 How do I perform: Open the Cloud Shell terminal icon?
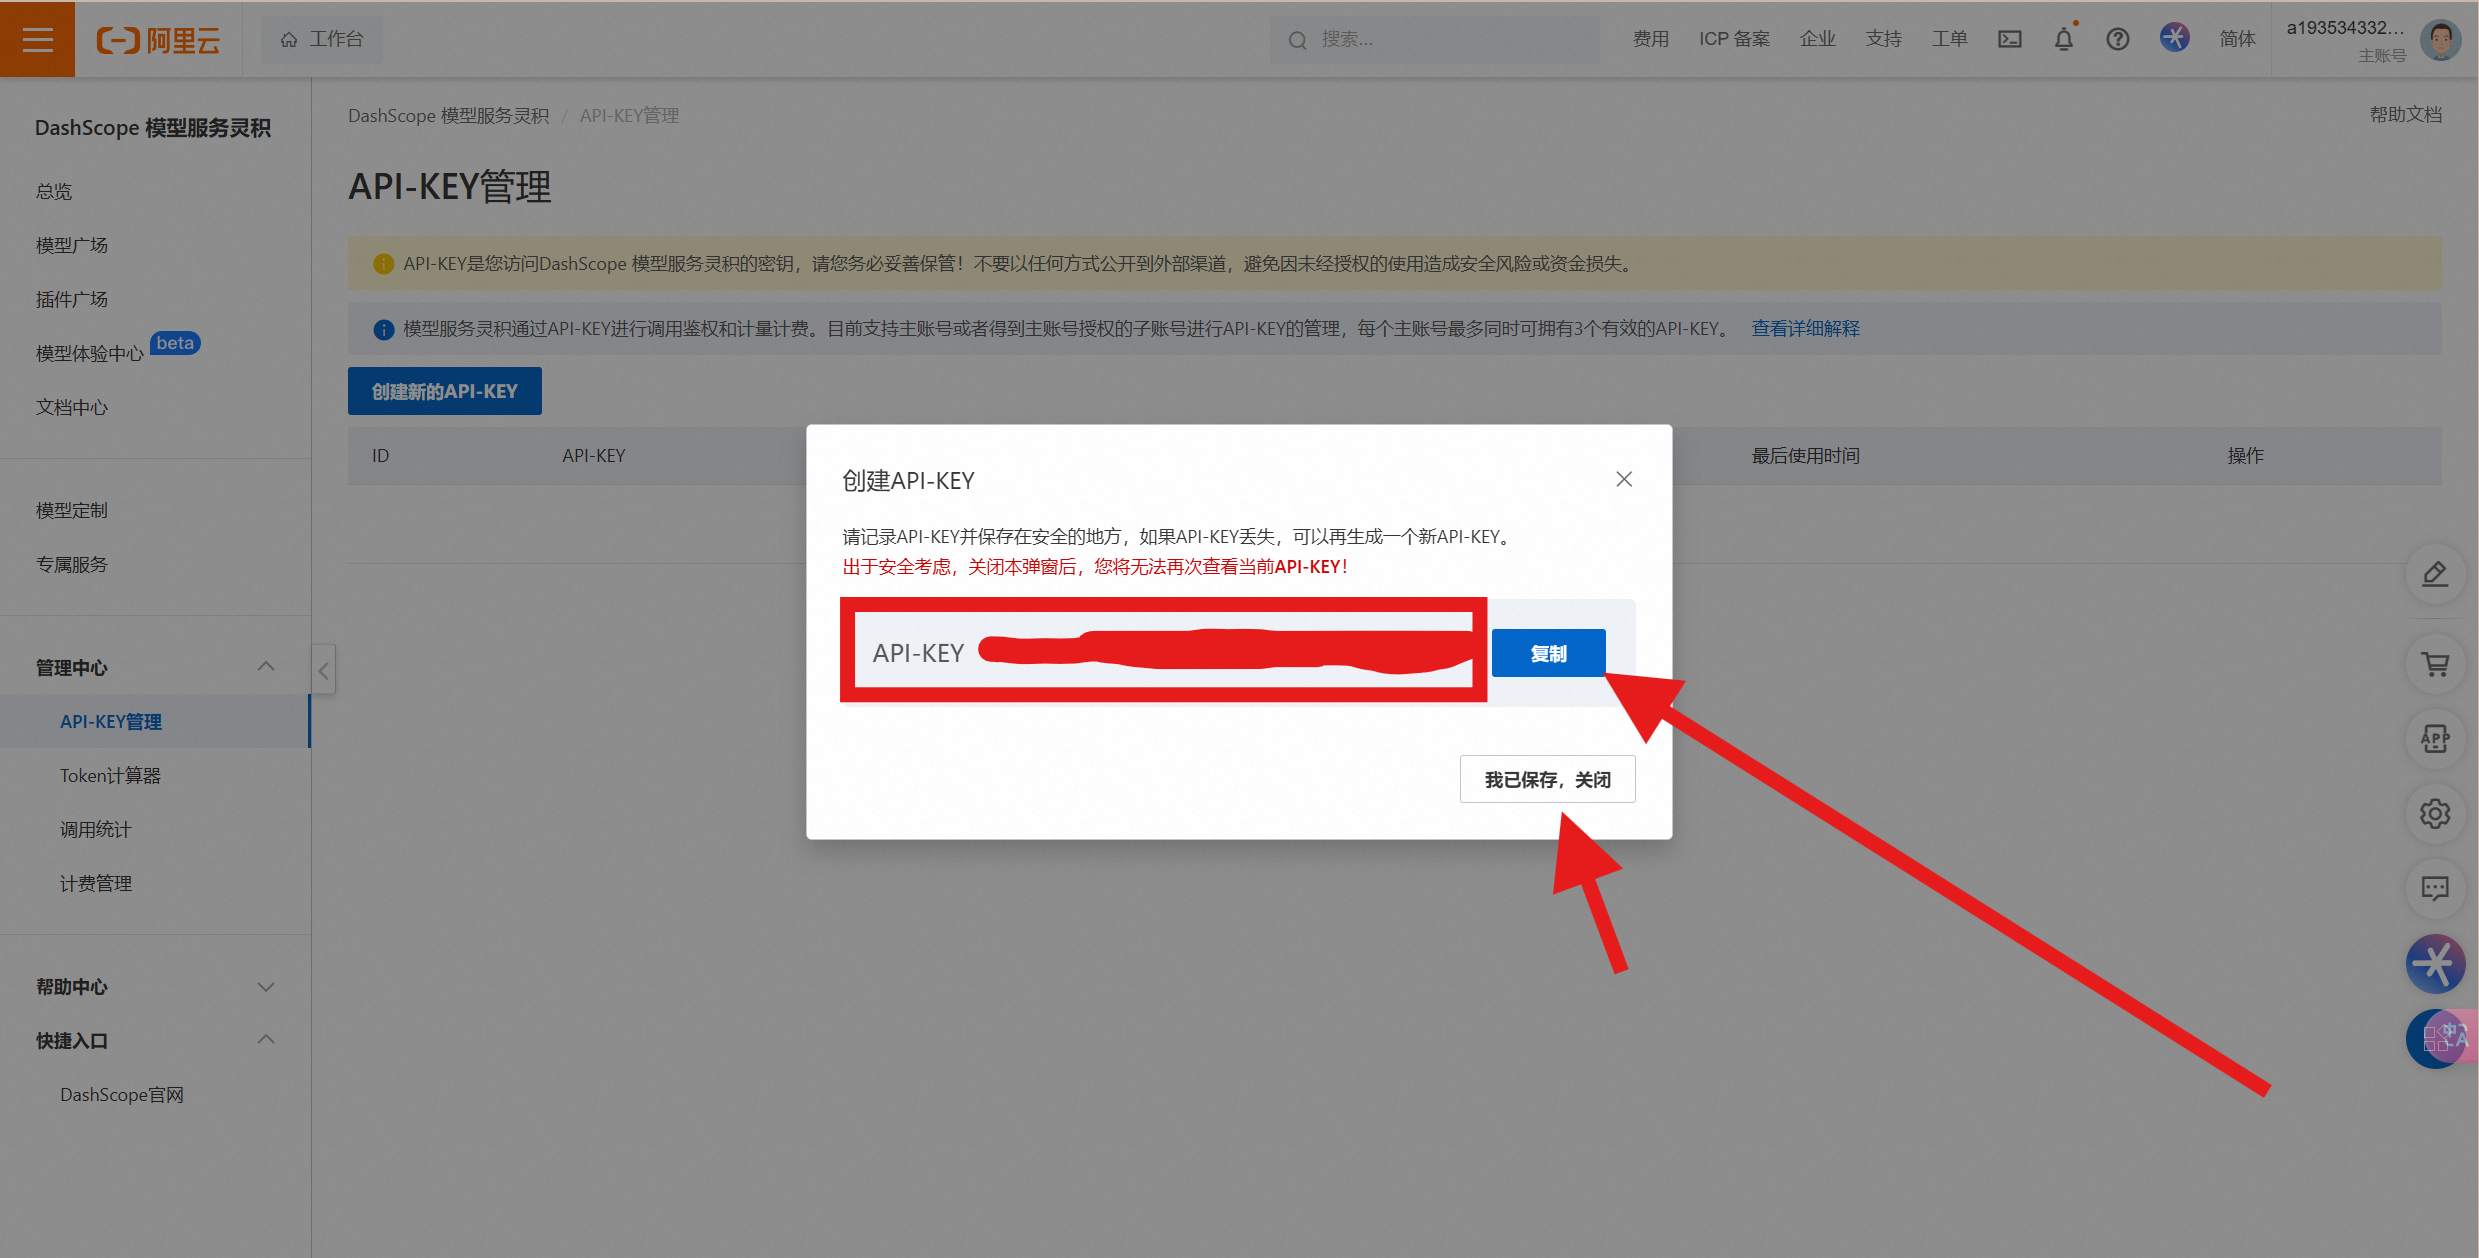pos(2009,39)
